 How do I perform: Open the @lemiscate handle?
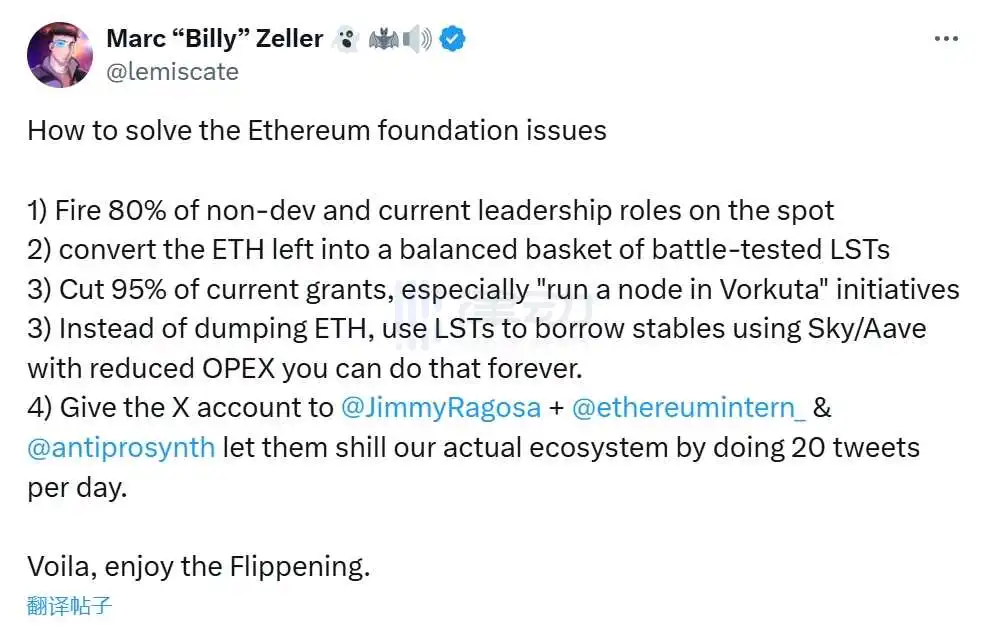coord(172,72)
